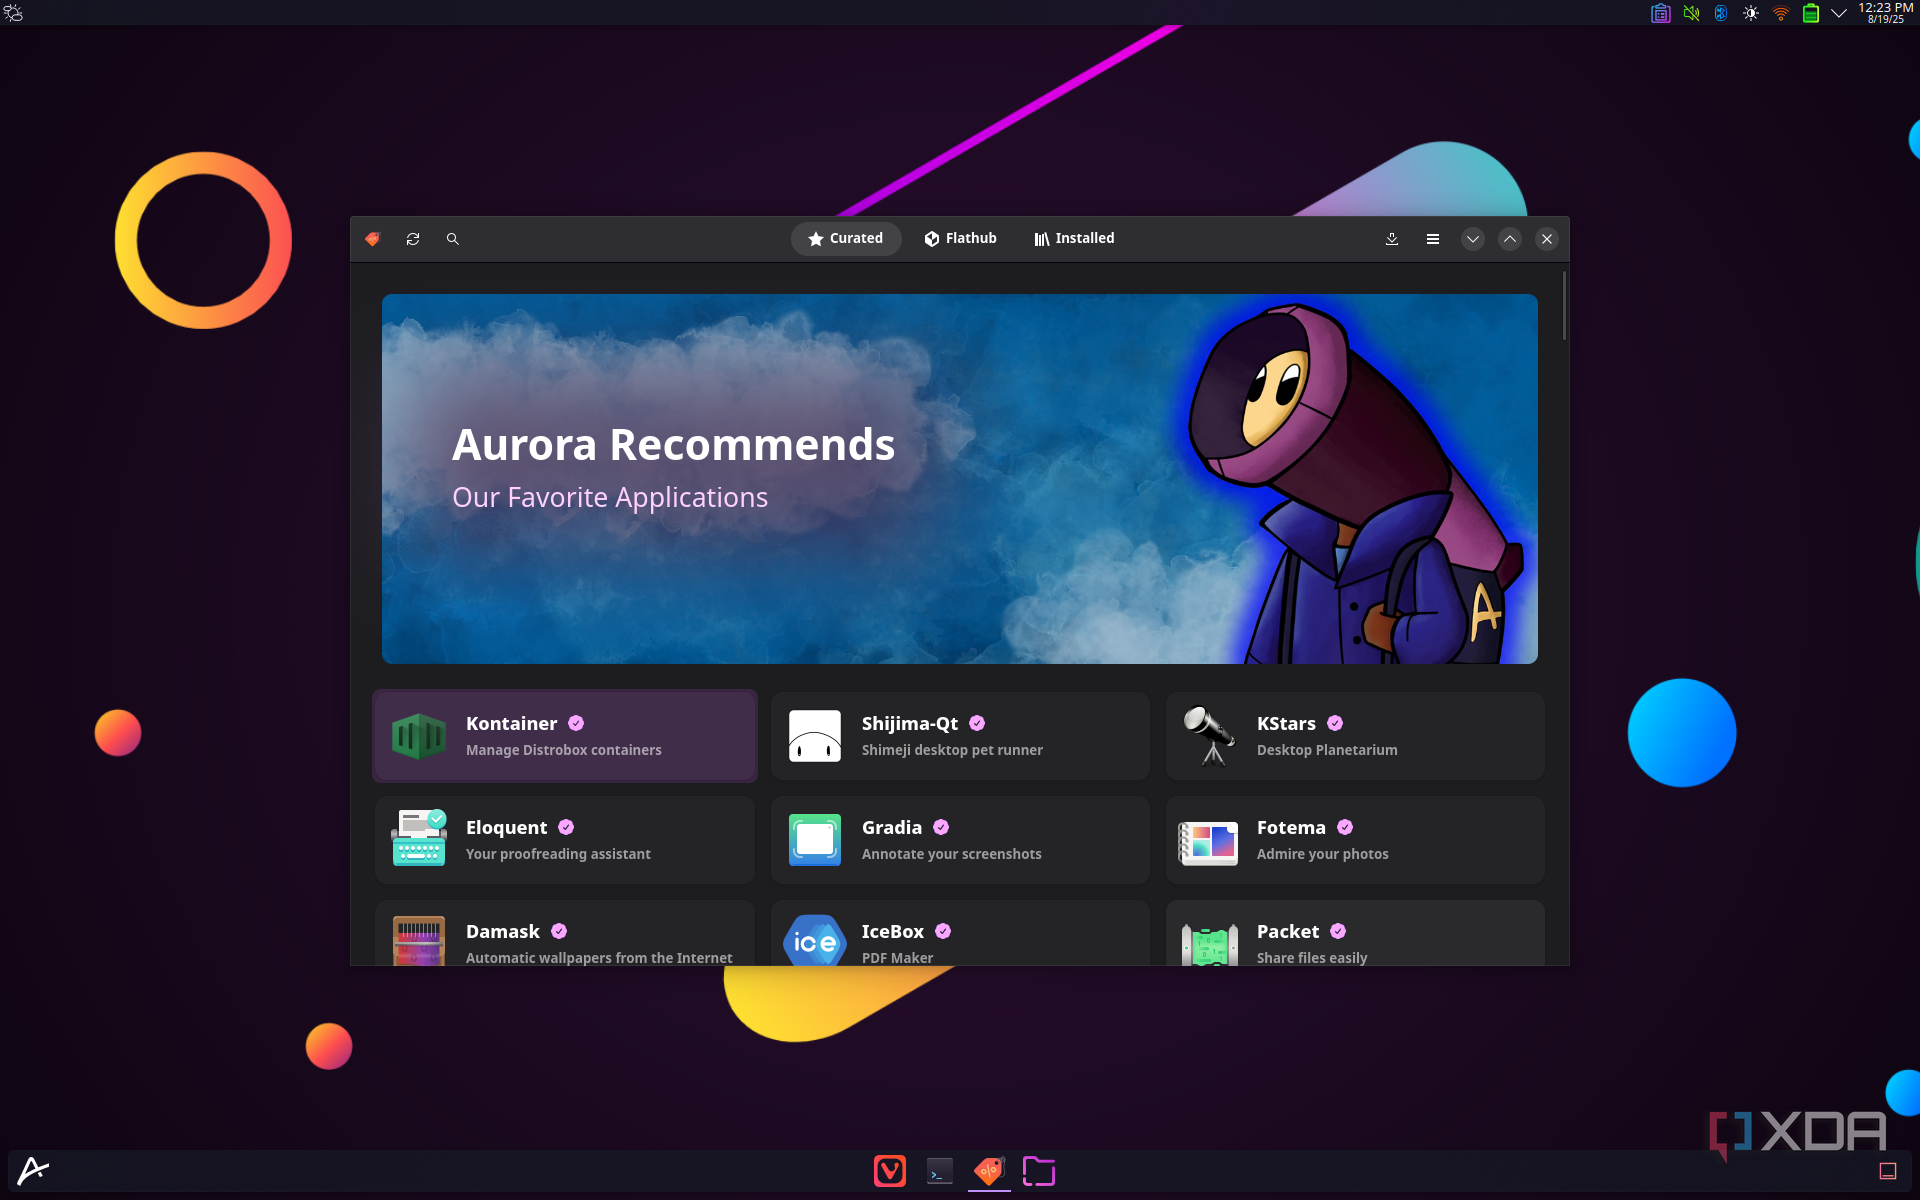Screen dimensions: 1920x1200
Task: Refresh the app catalog
Action: click(x=413, y=239)
